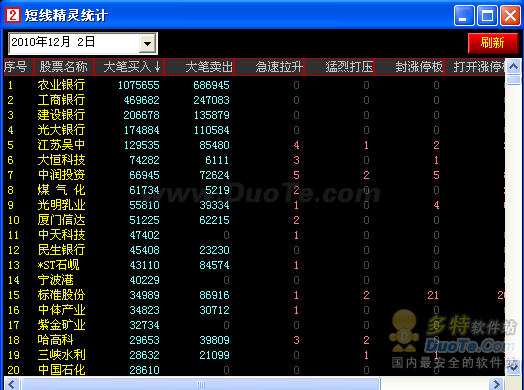Click the red app icon in title bar
Viewport: 524px width, 390px height.
(x=13, y=15)
